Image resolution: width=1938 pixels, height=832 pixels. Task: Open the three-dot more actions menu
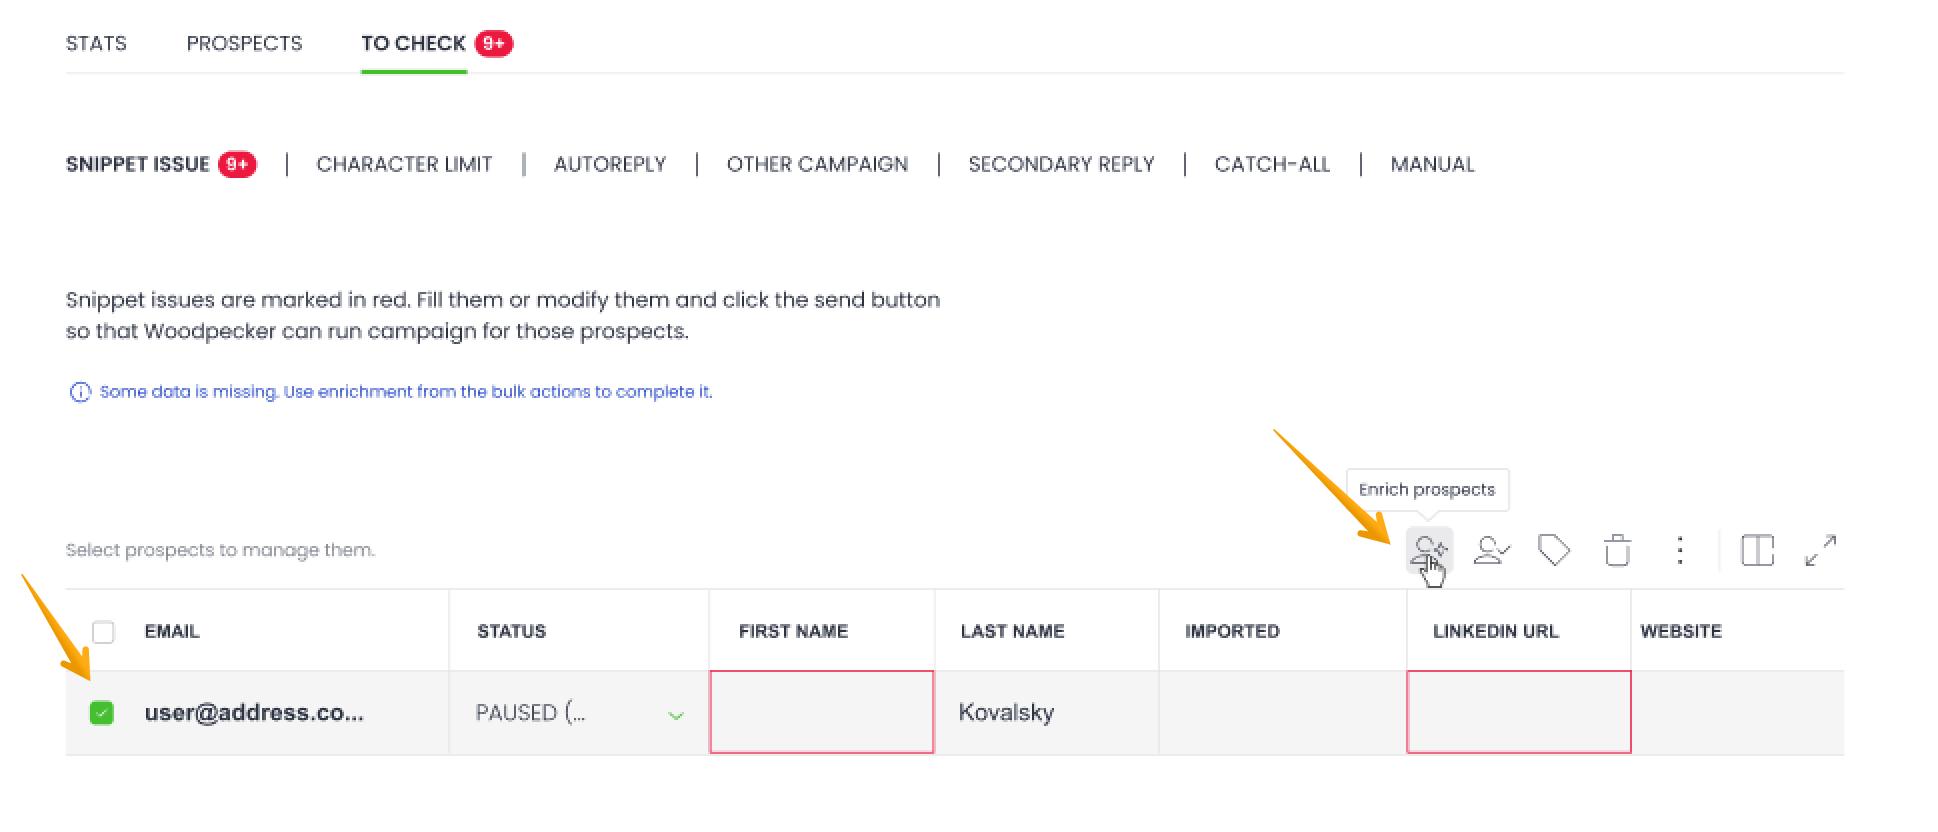[x=1680, y=550]
